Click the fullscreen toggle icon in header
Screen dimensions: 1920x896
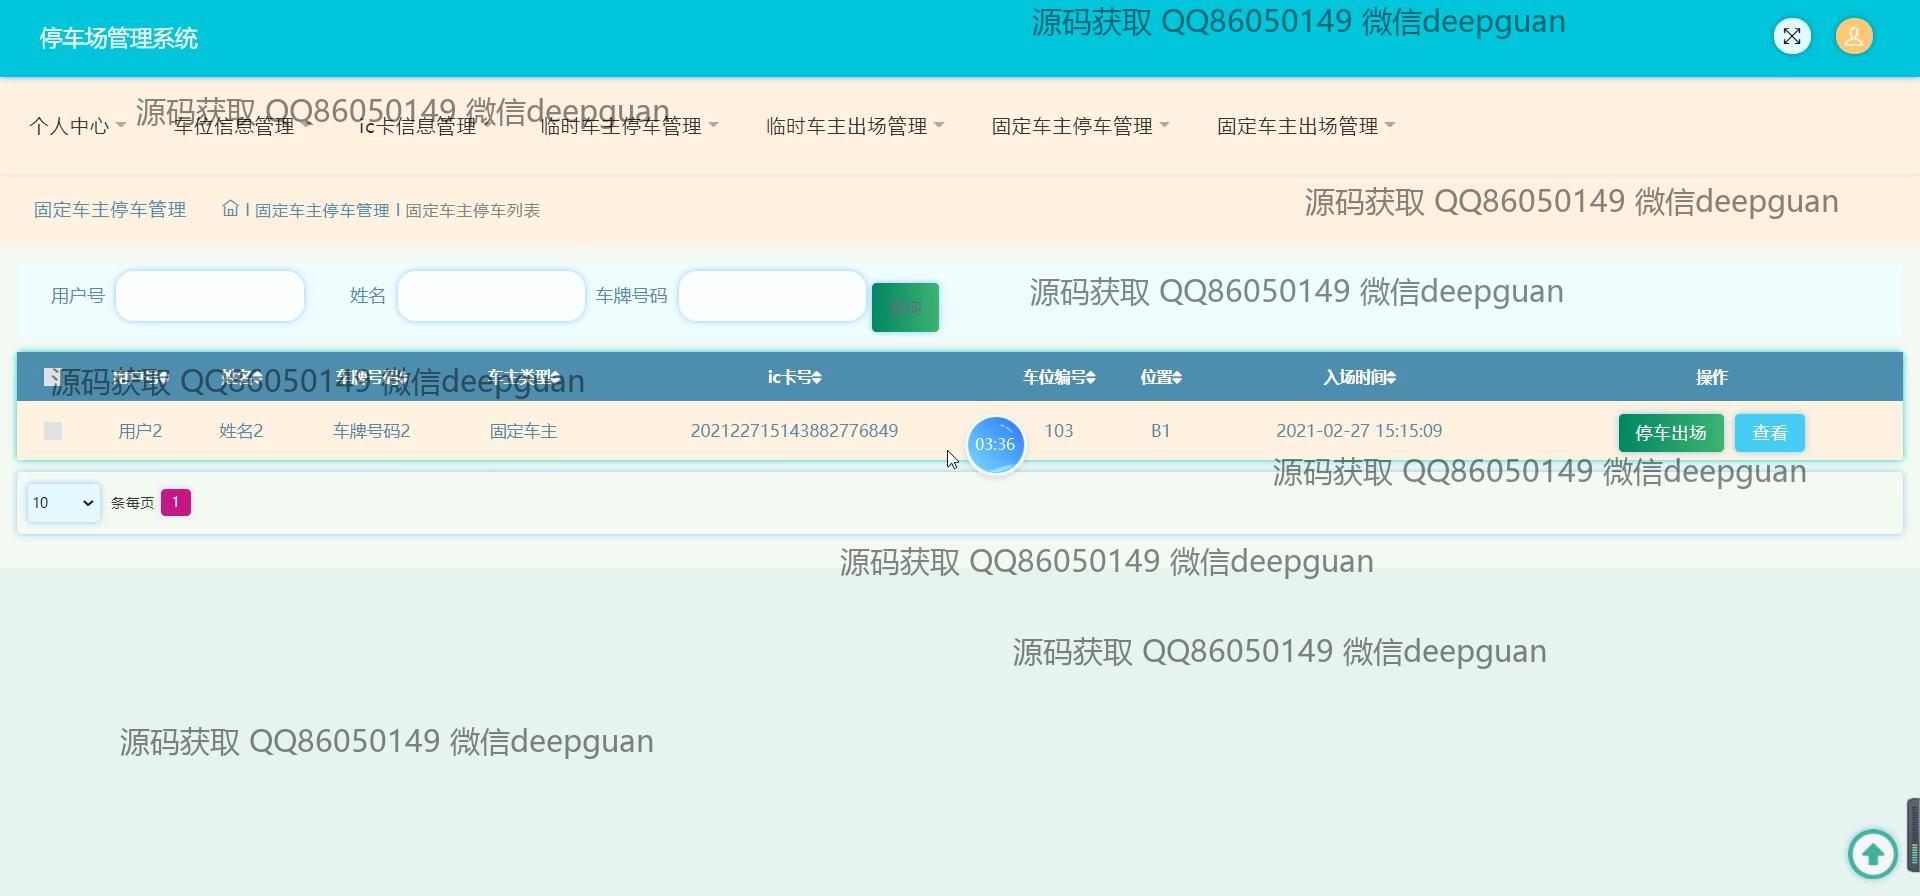pyautogui.click(x=1791, y=37)
